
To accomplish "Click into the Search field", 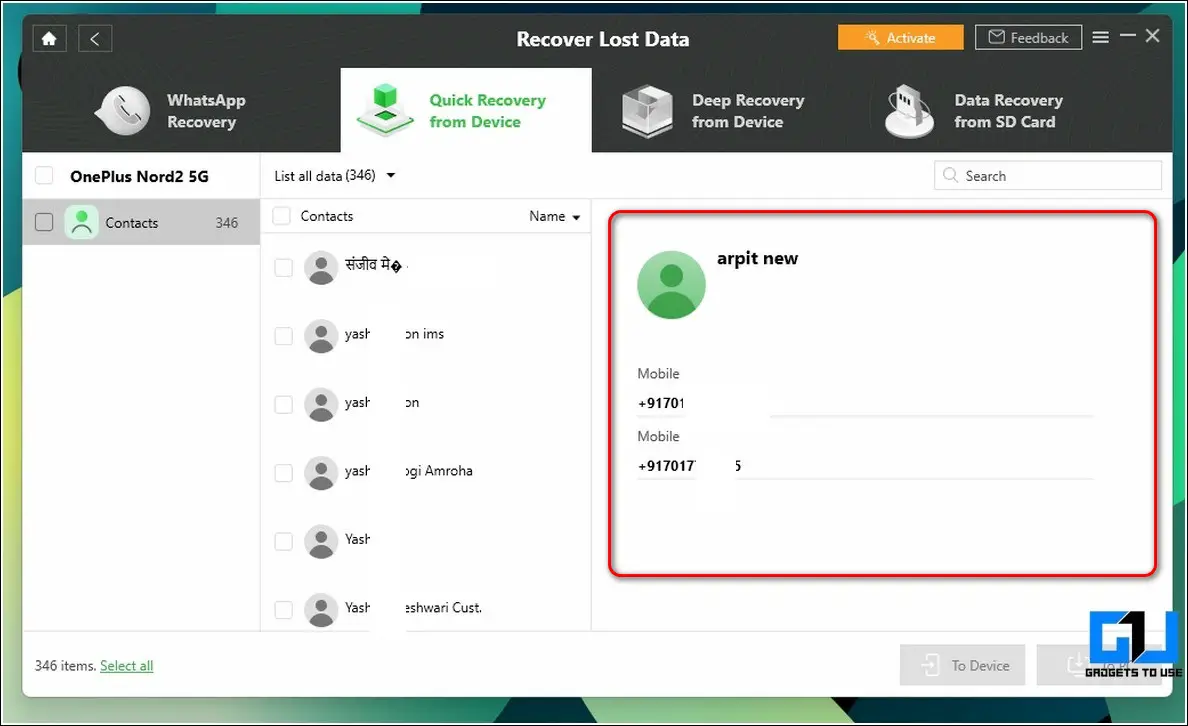I will click(x=1048, y=175).
